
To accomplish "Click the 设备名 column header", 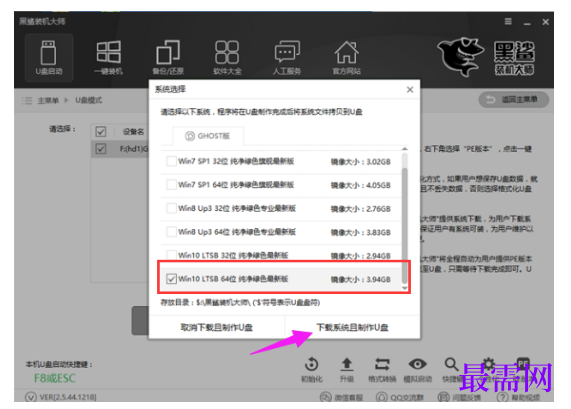I will pos(133,132).
